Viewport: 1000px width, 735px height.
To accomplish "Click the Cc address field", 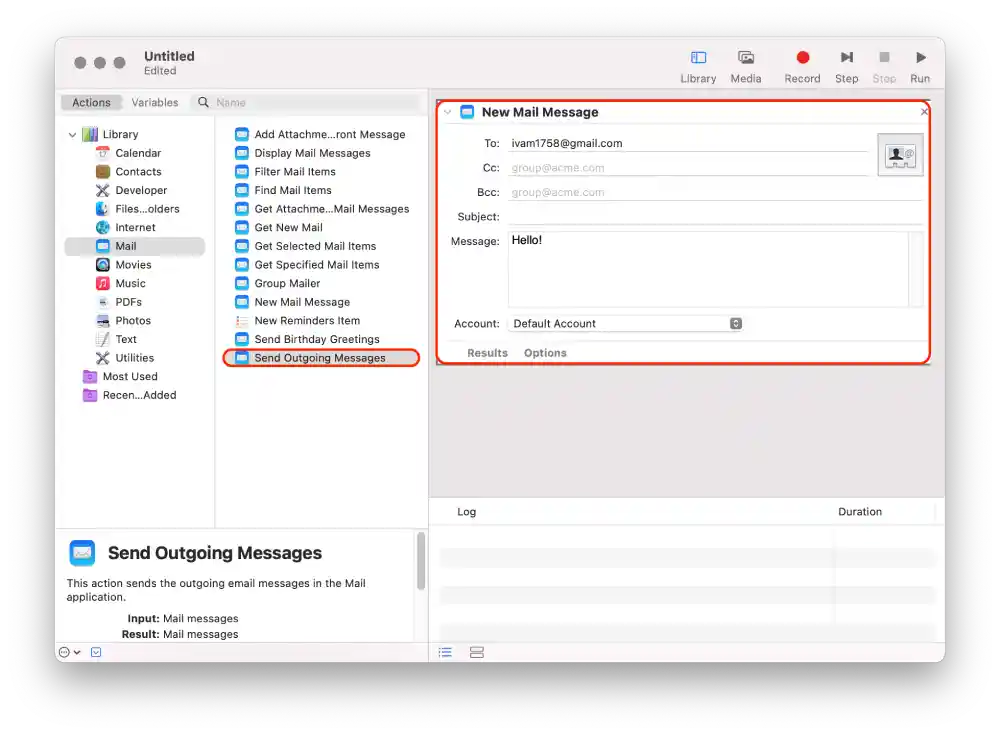I will [689, 168].
